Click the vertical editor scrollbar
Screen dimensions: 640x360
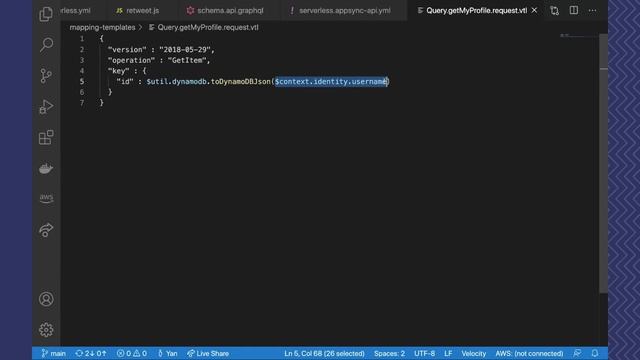604,163
